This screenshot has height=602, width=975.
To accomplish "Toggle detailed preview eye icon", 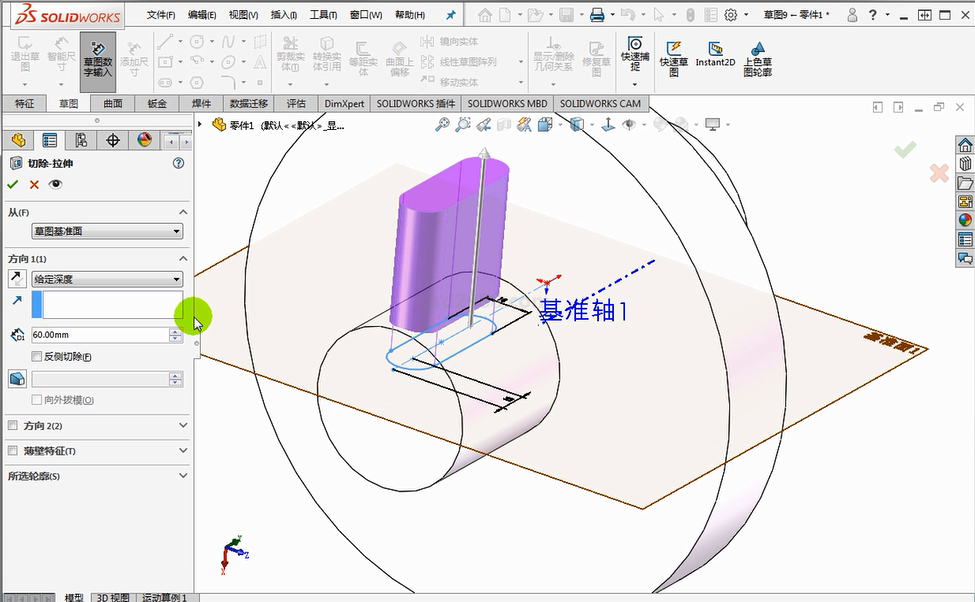I will [x=55, y=184].
